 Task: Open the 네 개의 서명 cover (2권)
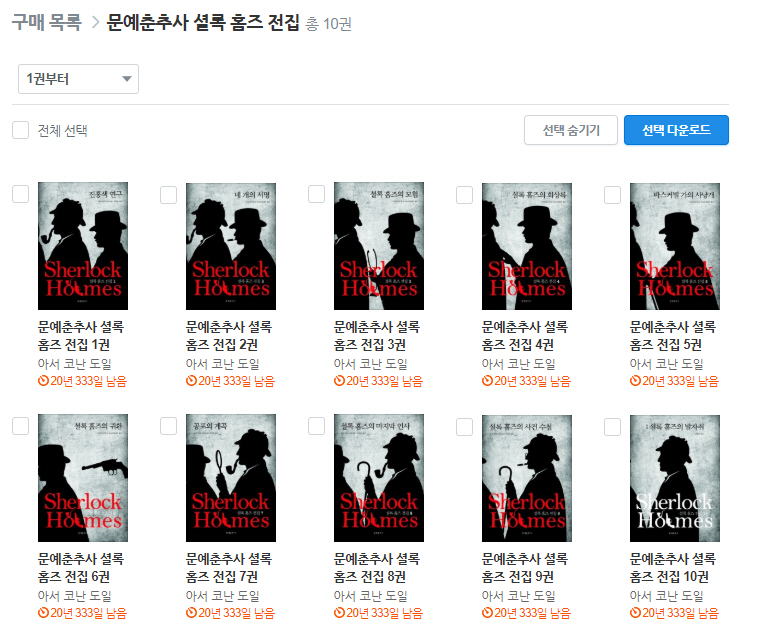[231, 246]
